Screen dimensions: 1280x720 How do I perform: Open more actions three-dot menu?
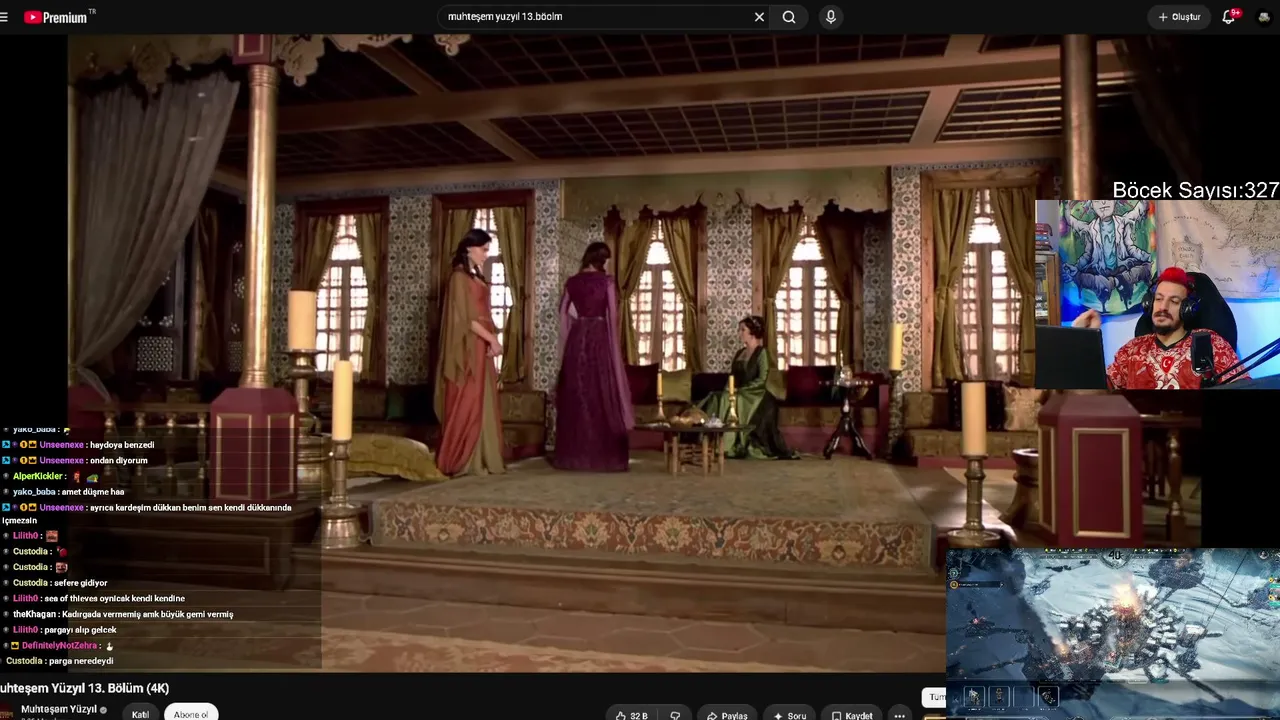[900, 715]
